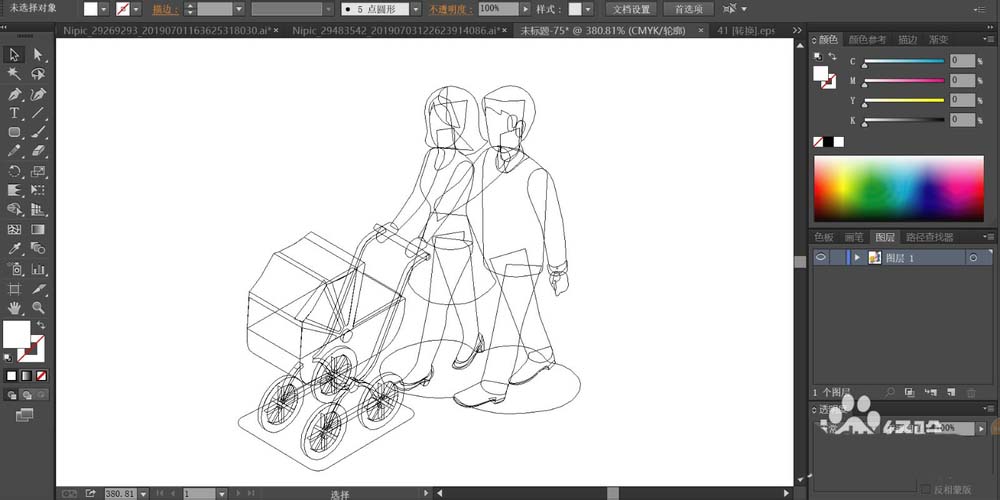This screenshot has height=500, width=1000.
Task: Switch to 41 [转换].eps document tab
Action: point(746,31)
